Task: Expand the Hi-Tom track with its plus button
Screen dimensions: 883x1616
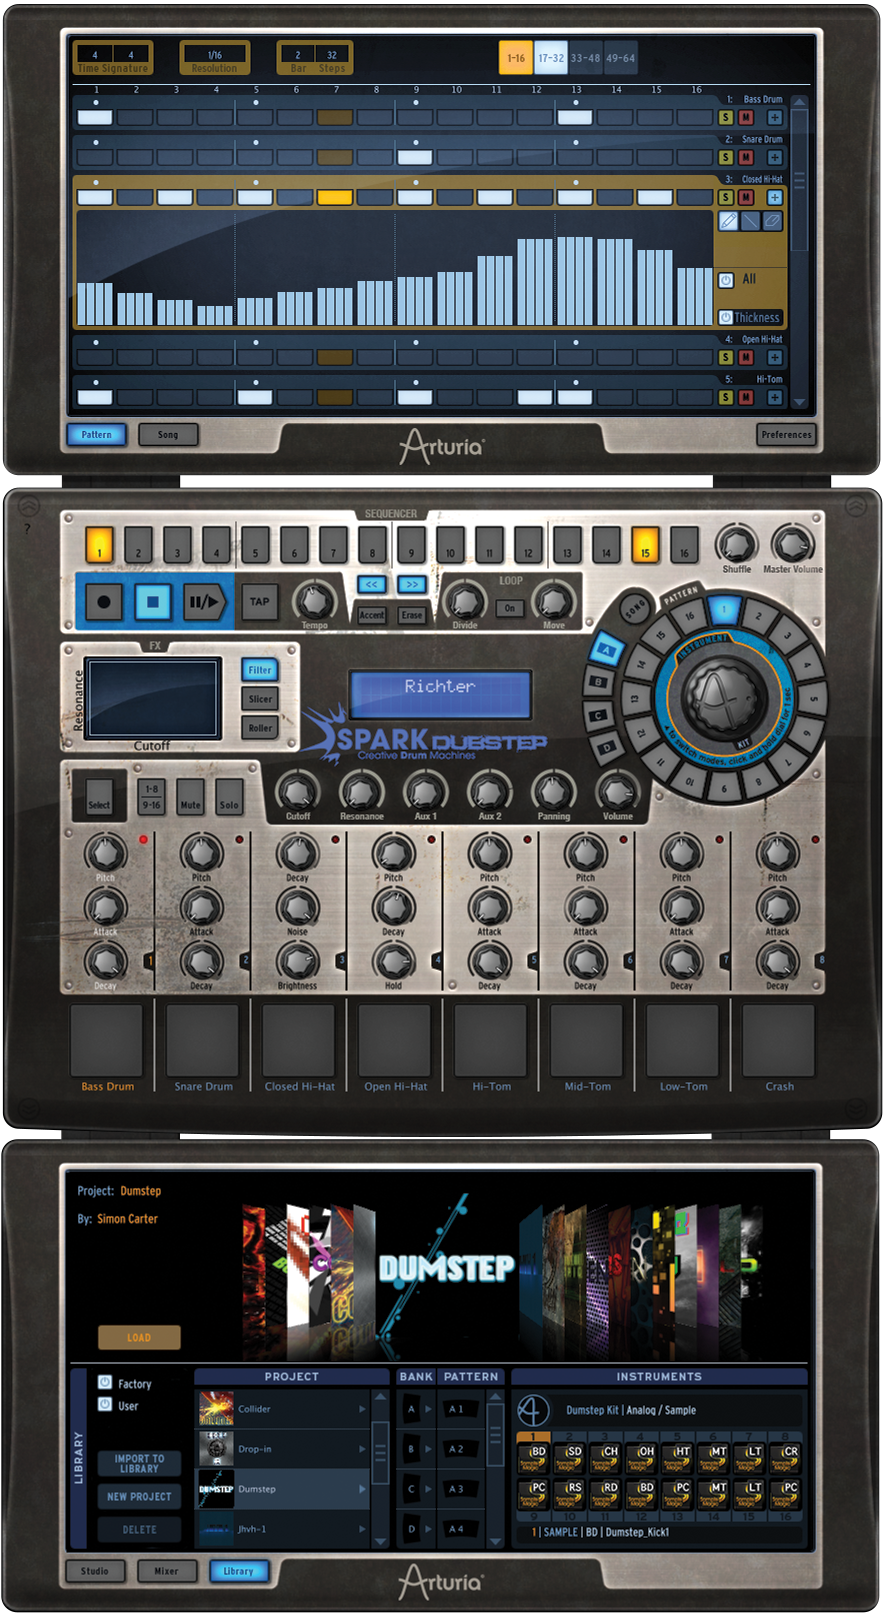Action: pos(775,397)
